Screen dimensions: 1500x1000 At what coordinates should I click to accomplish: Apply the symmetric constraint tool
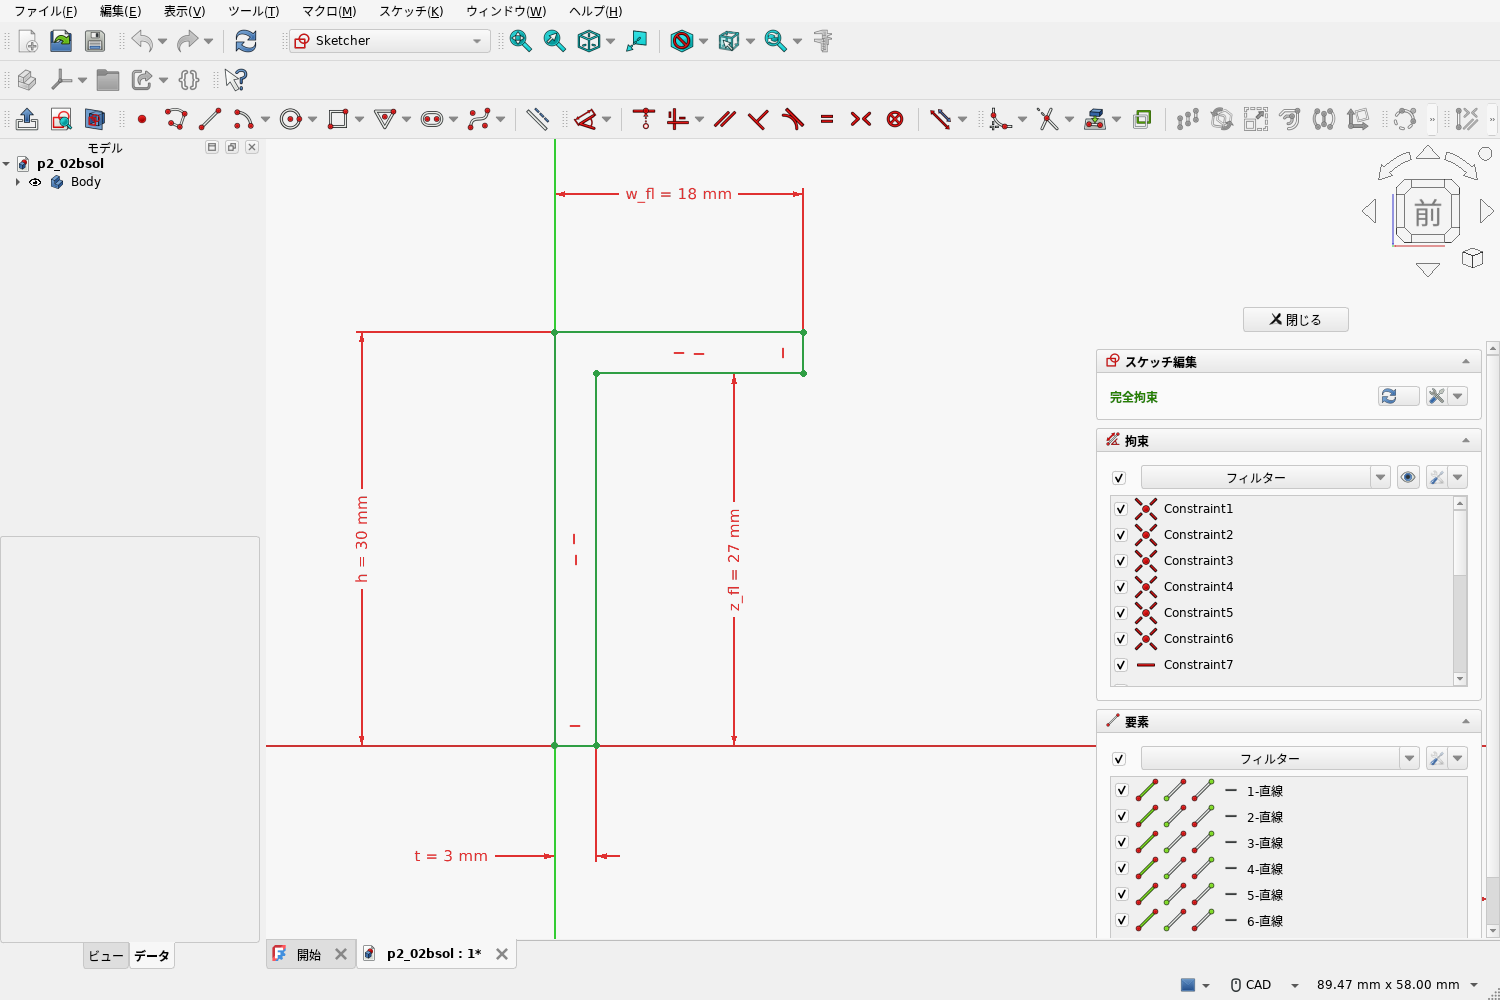pos(861,119)
